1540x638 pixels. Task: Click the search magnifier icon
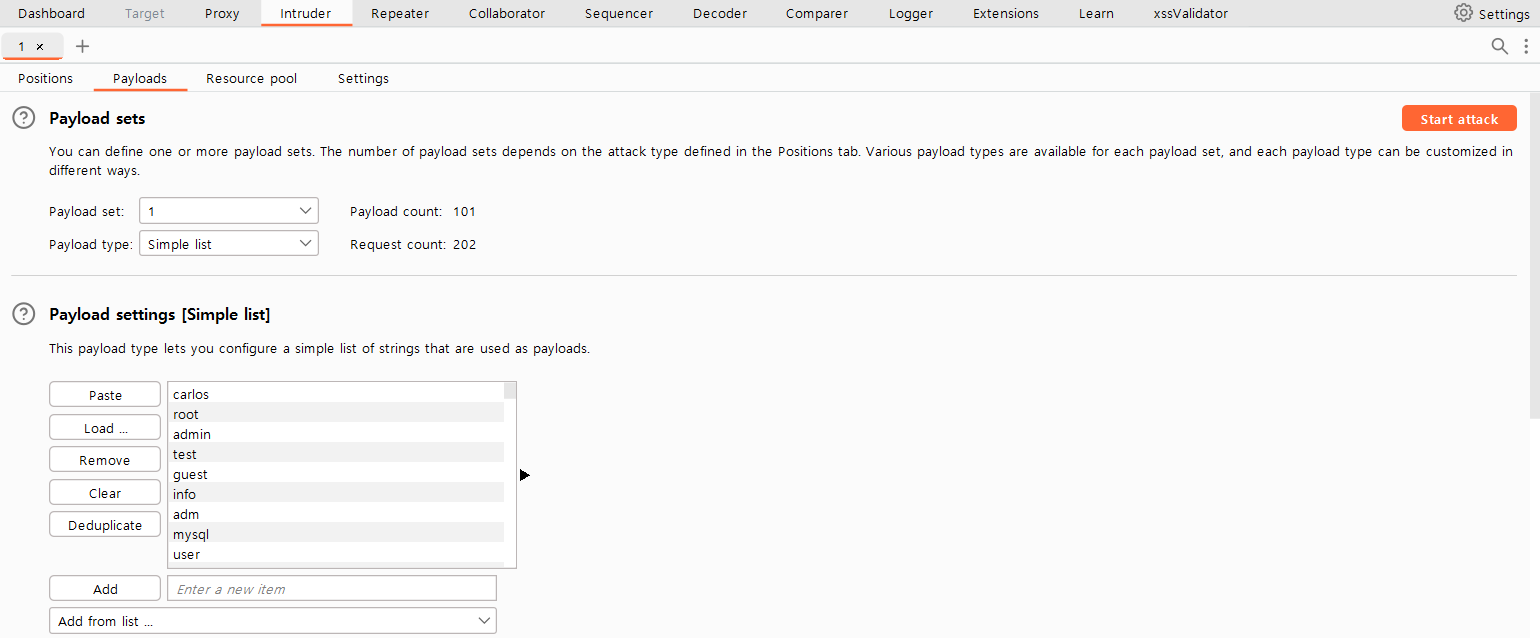pyautogui.click(x=1500, y=46)
